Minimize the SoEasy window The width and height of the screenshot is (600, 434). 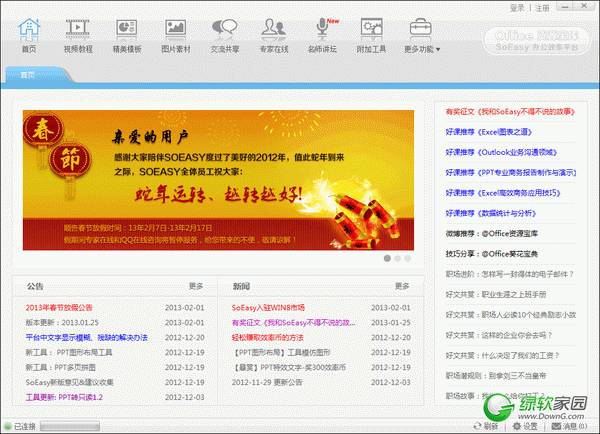point(565,6)
